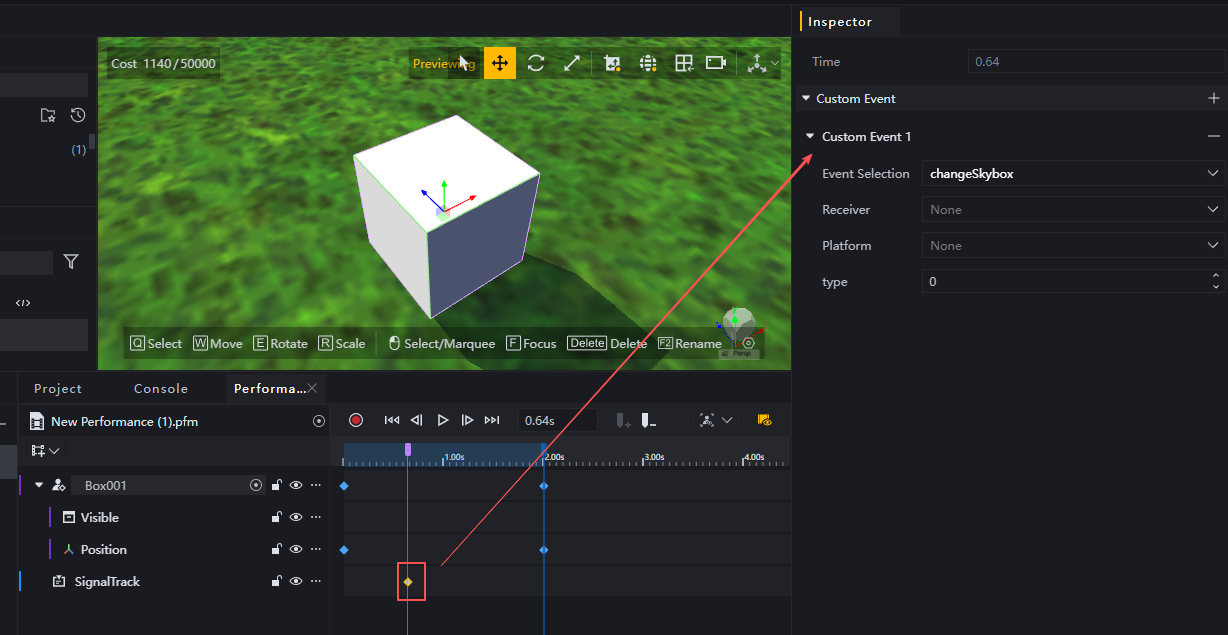Collapse the Custom Event 1 section
This screenshot has width=1228, height=635.
[810, 137]
